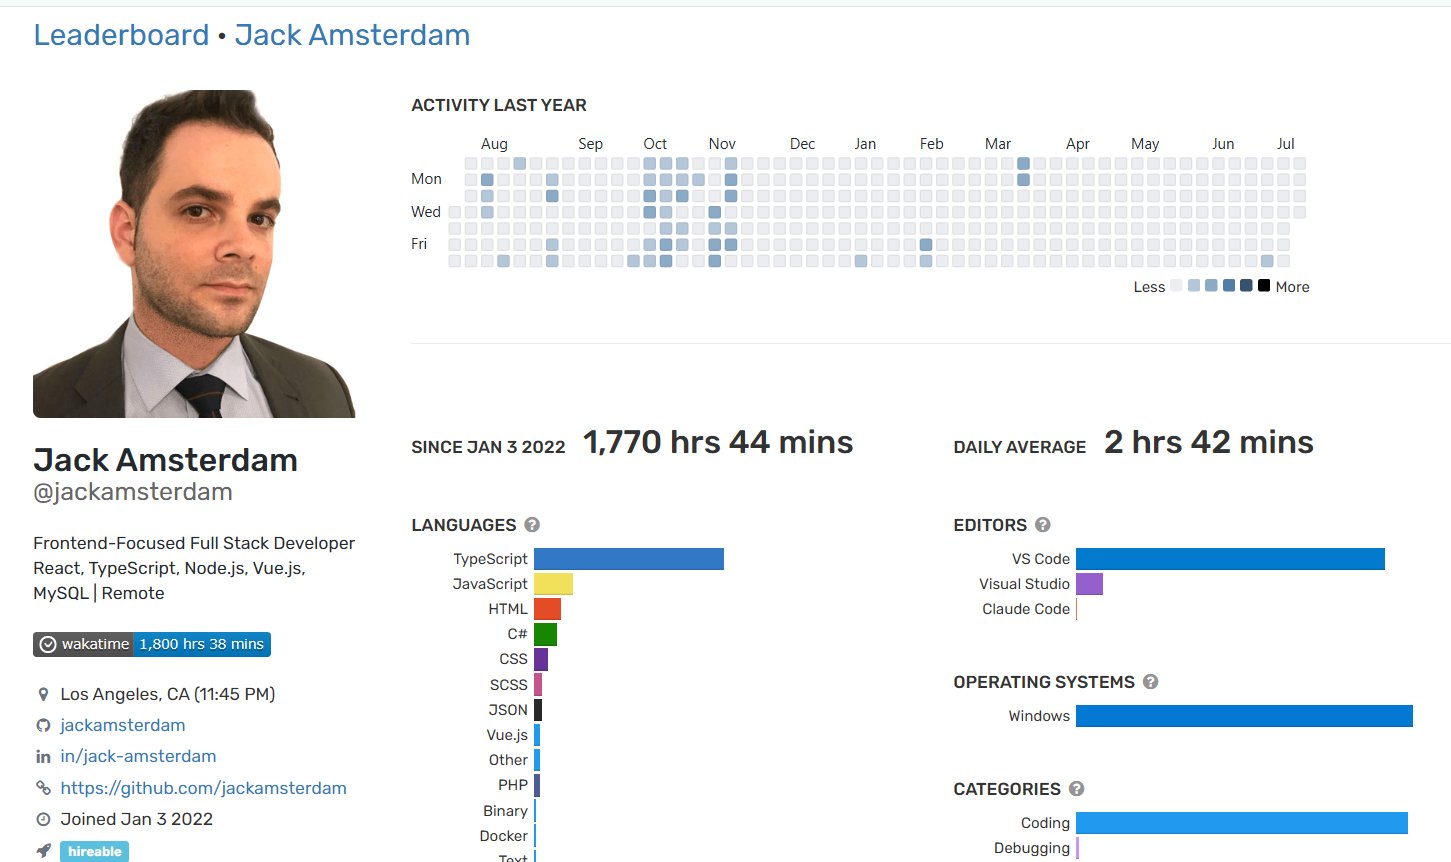Click the Docker language label

(504, 836)
